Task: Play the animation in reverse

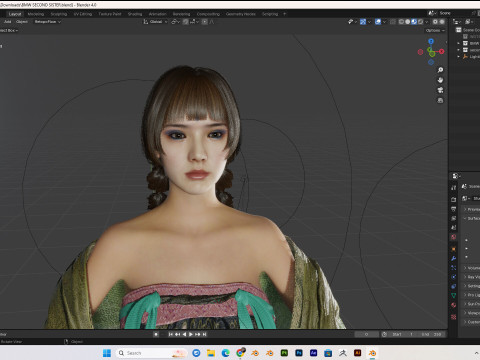Action: tap(184, 334)
